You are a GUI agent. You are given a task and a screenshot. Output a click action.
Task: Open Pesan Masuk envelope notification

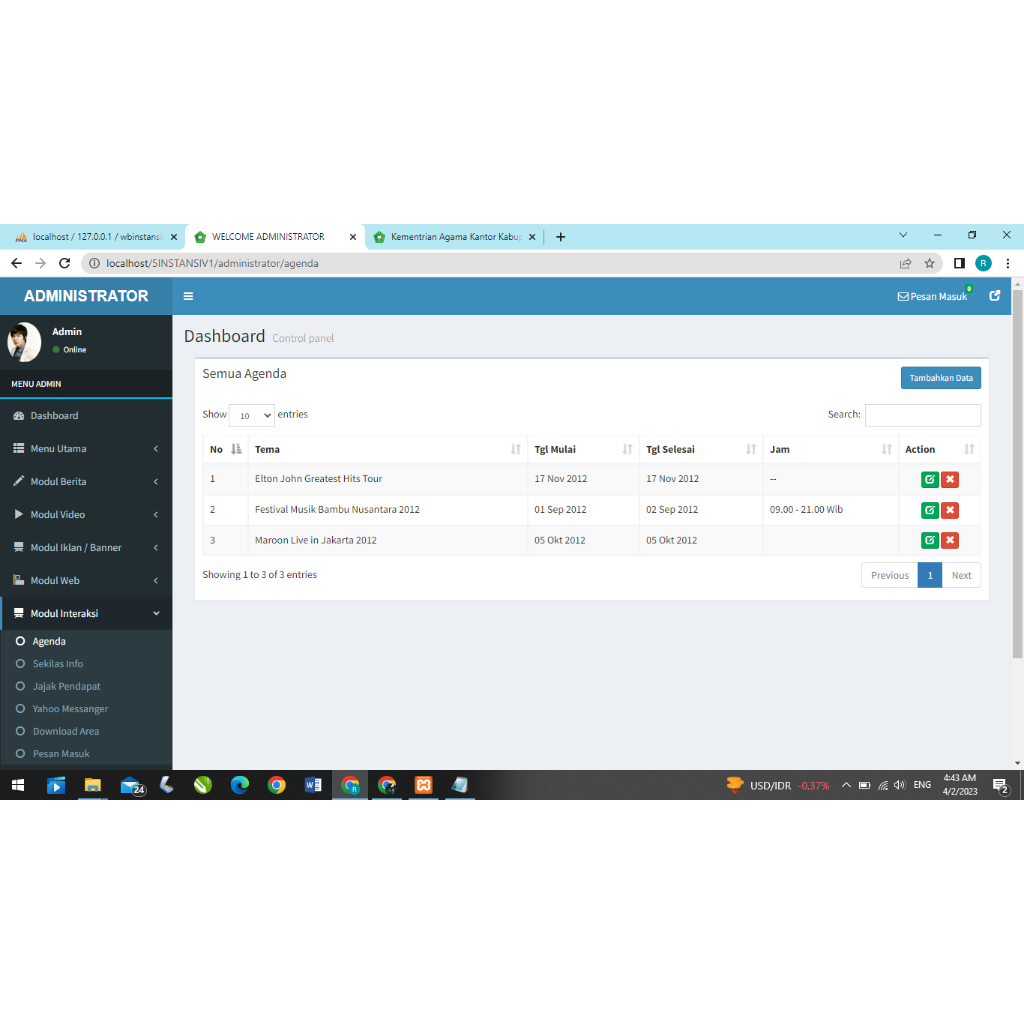(932, 296)
